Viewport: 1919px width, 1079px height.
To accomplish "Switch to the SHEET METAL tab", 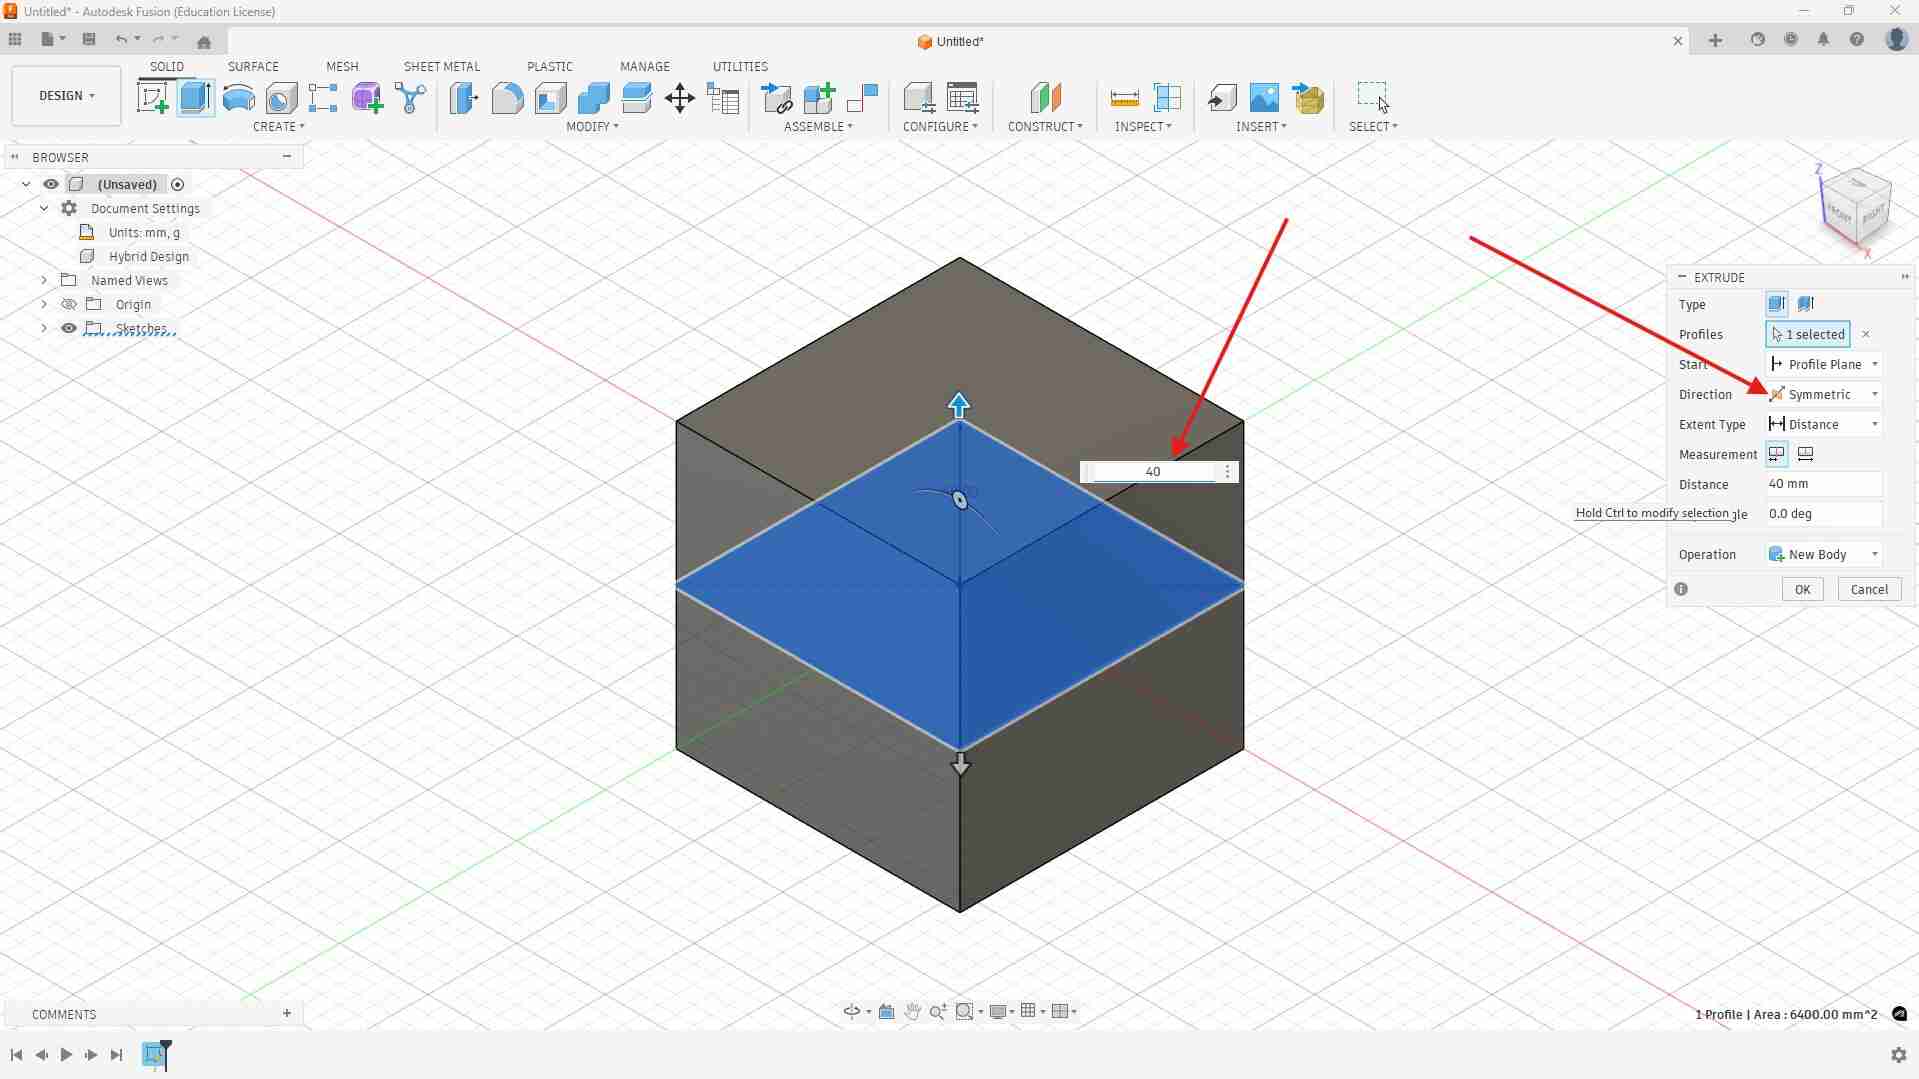I will 441,66.
